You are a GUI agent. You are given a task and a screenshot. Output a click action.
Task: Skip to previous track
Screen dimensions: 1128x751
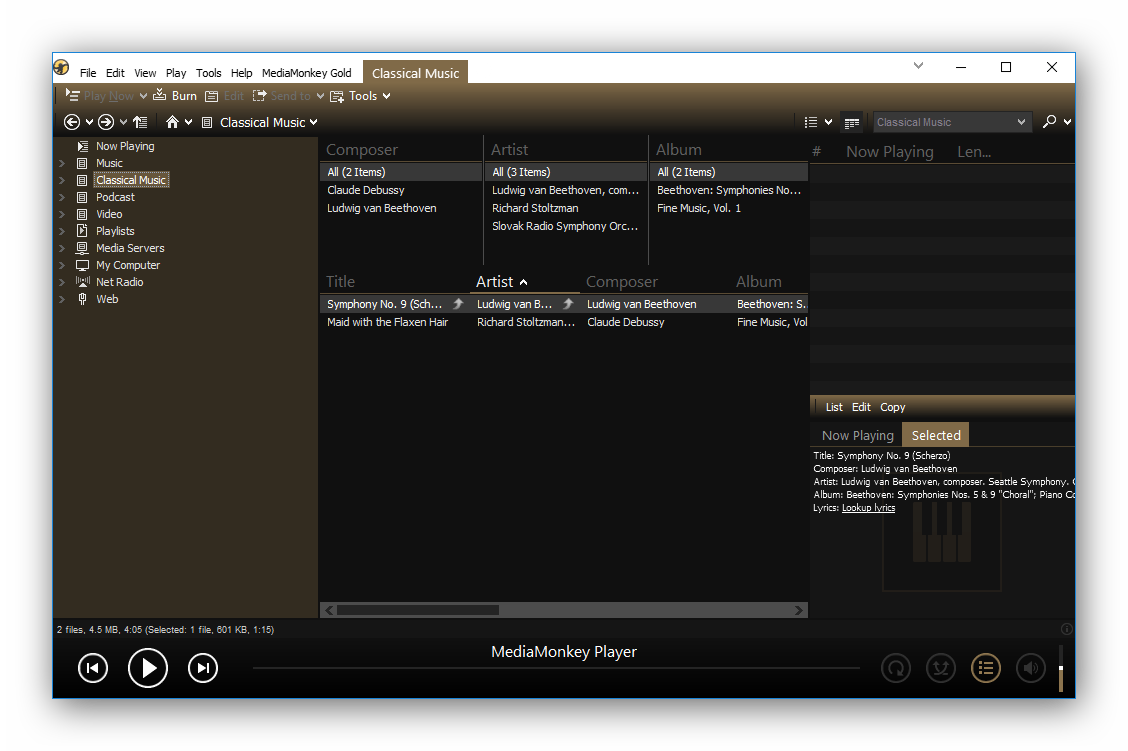tap(93, 668)
